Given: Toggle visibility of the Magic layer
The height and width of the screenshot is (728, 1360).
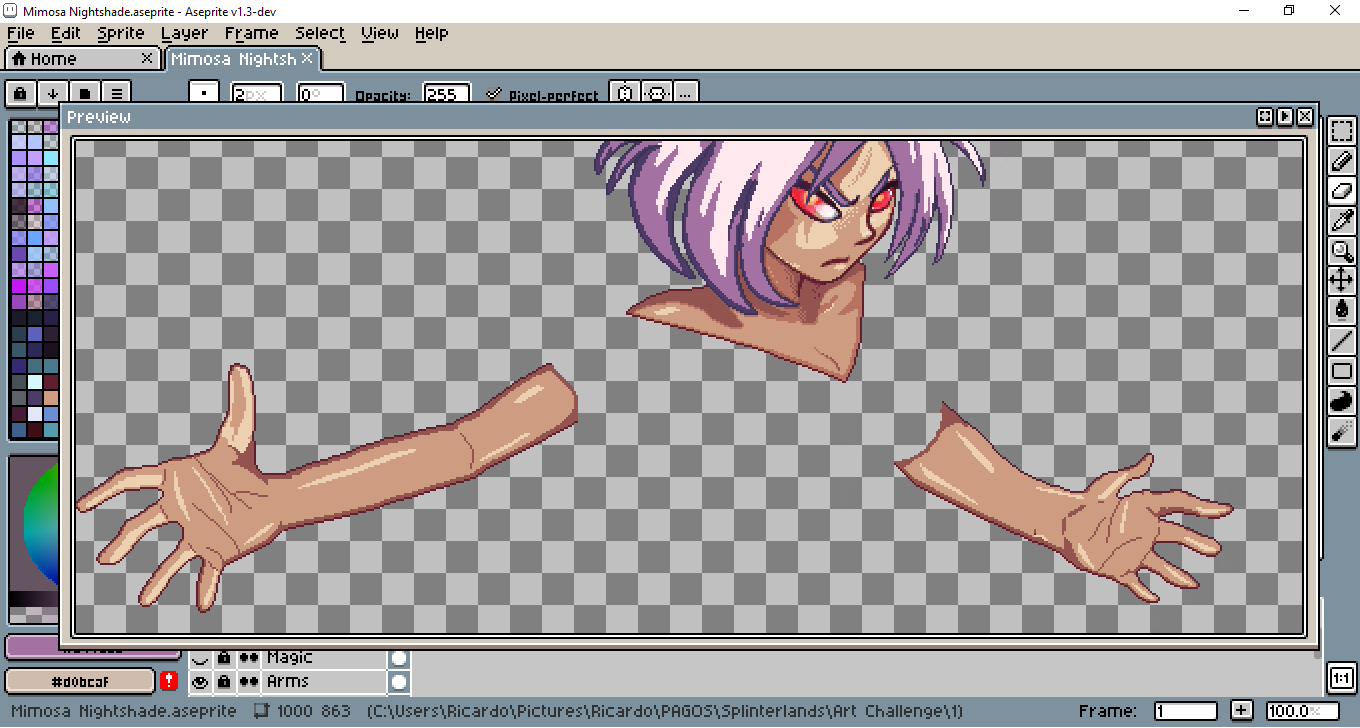Looking at the screenshot, I should 200,658.
